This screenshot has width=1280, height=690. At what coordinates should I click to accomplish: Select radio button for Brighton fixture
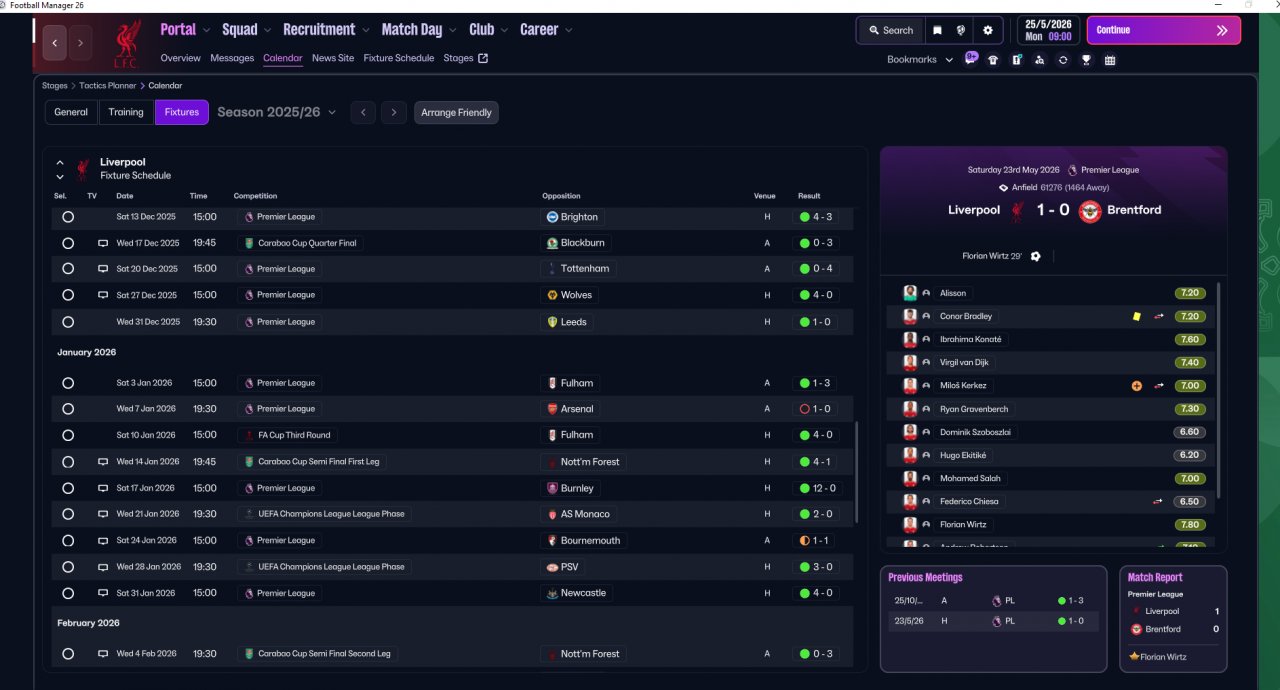pyautogui.click(x=68, y=217)
